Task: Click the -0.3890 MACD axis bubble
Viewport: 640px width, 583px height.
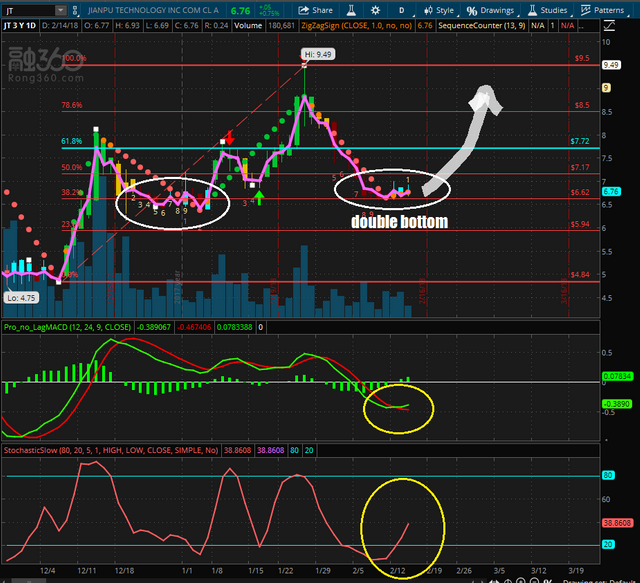Action: click(617, 404)
